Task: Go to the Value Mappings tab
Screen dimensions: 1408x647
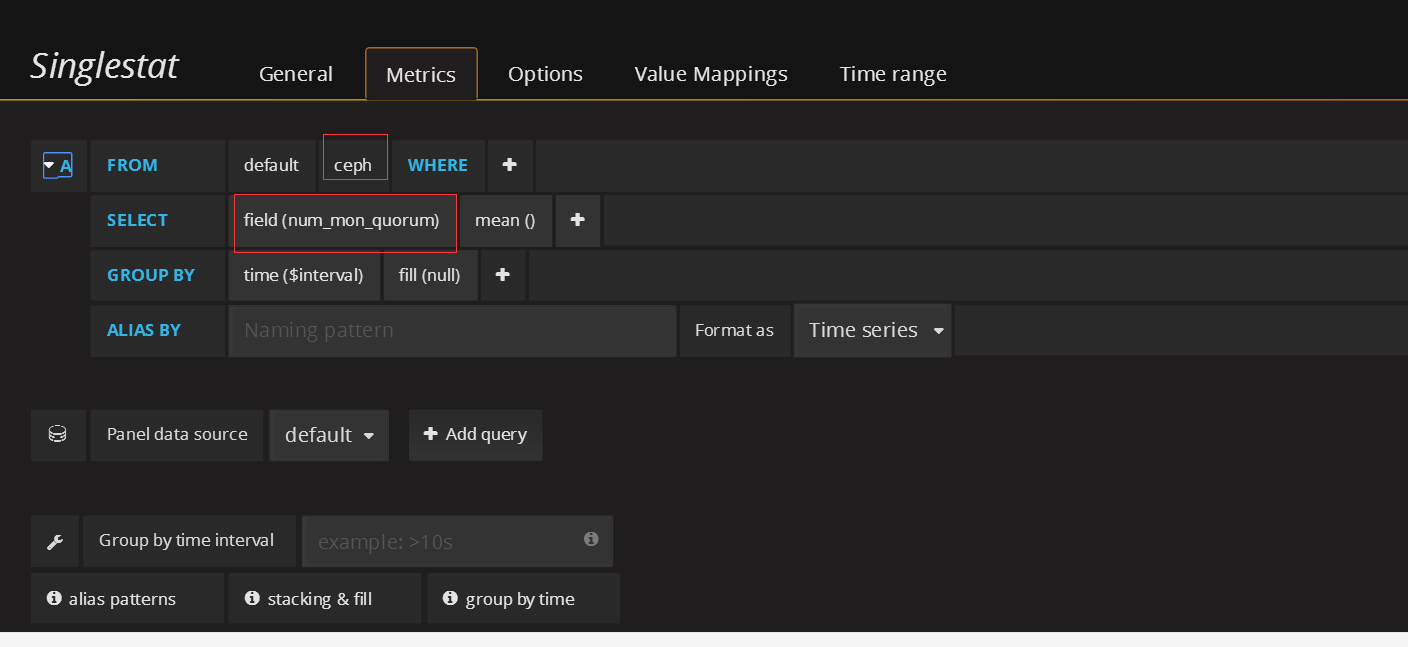Action: (x=710, y=74)
